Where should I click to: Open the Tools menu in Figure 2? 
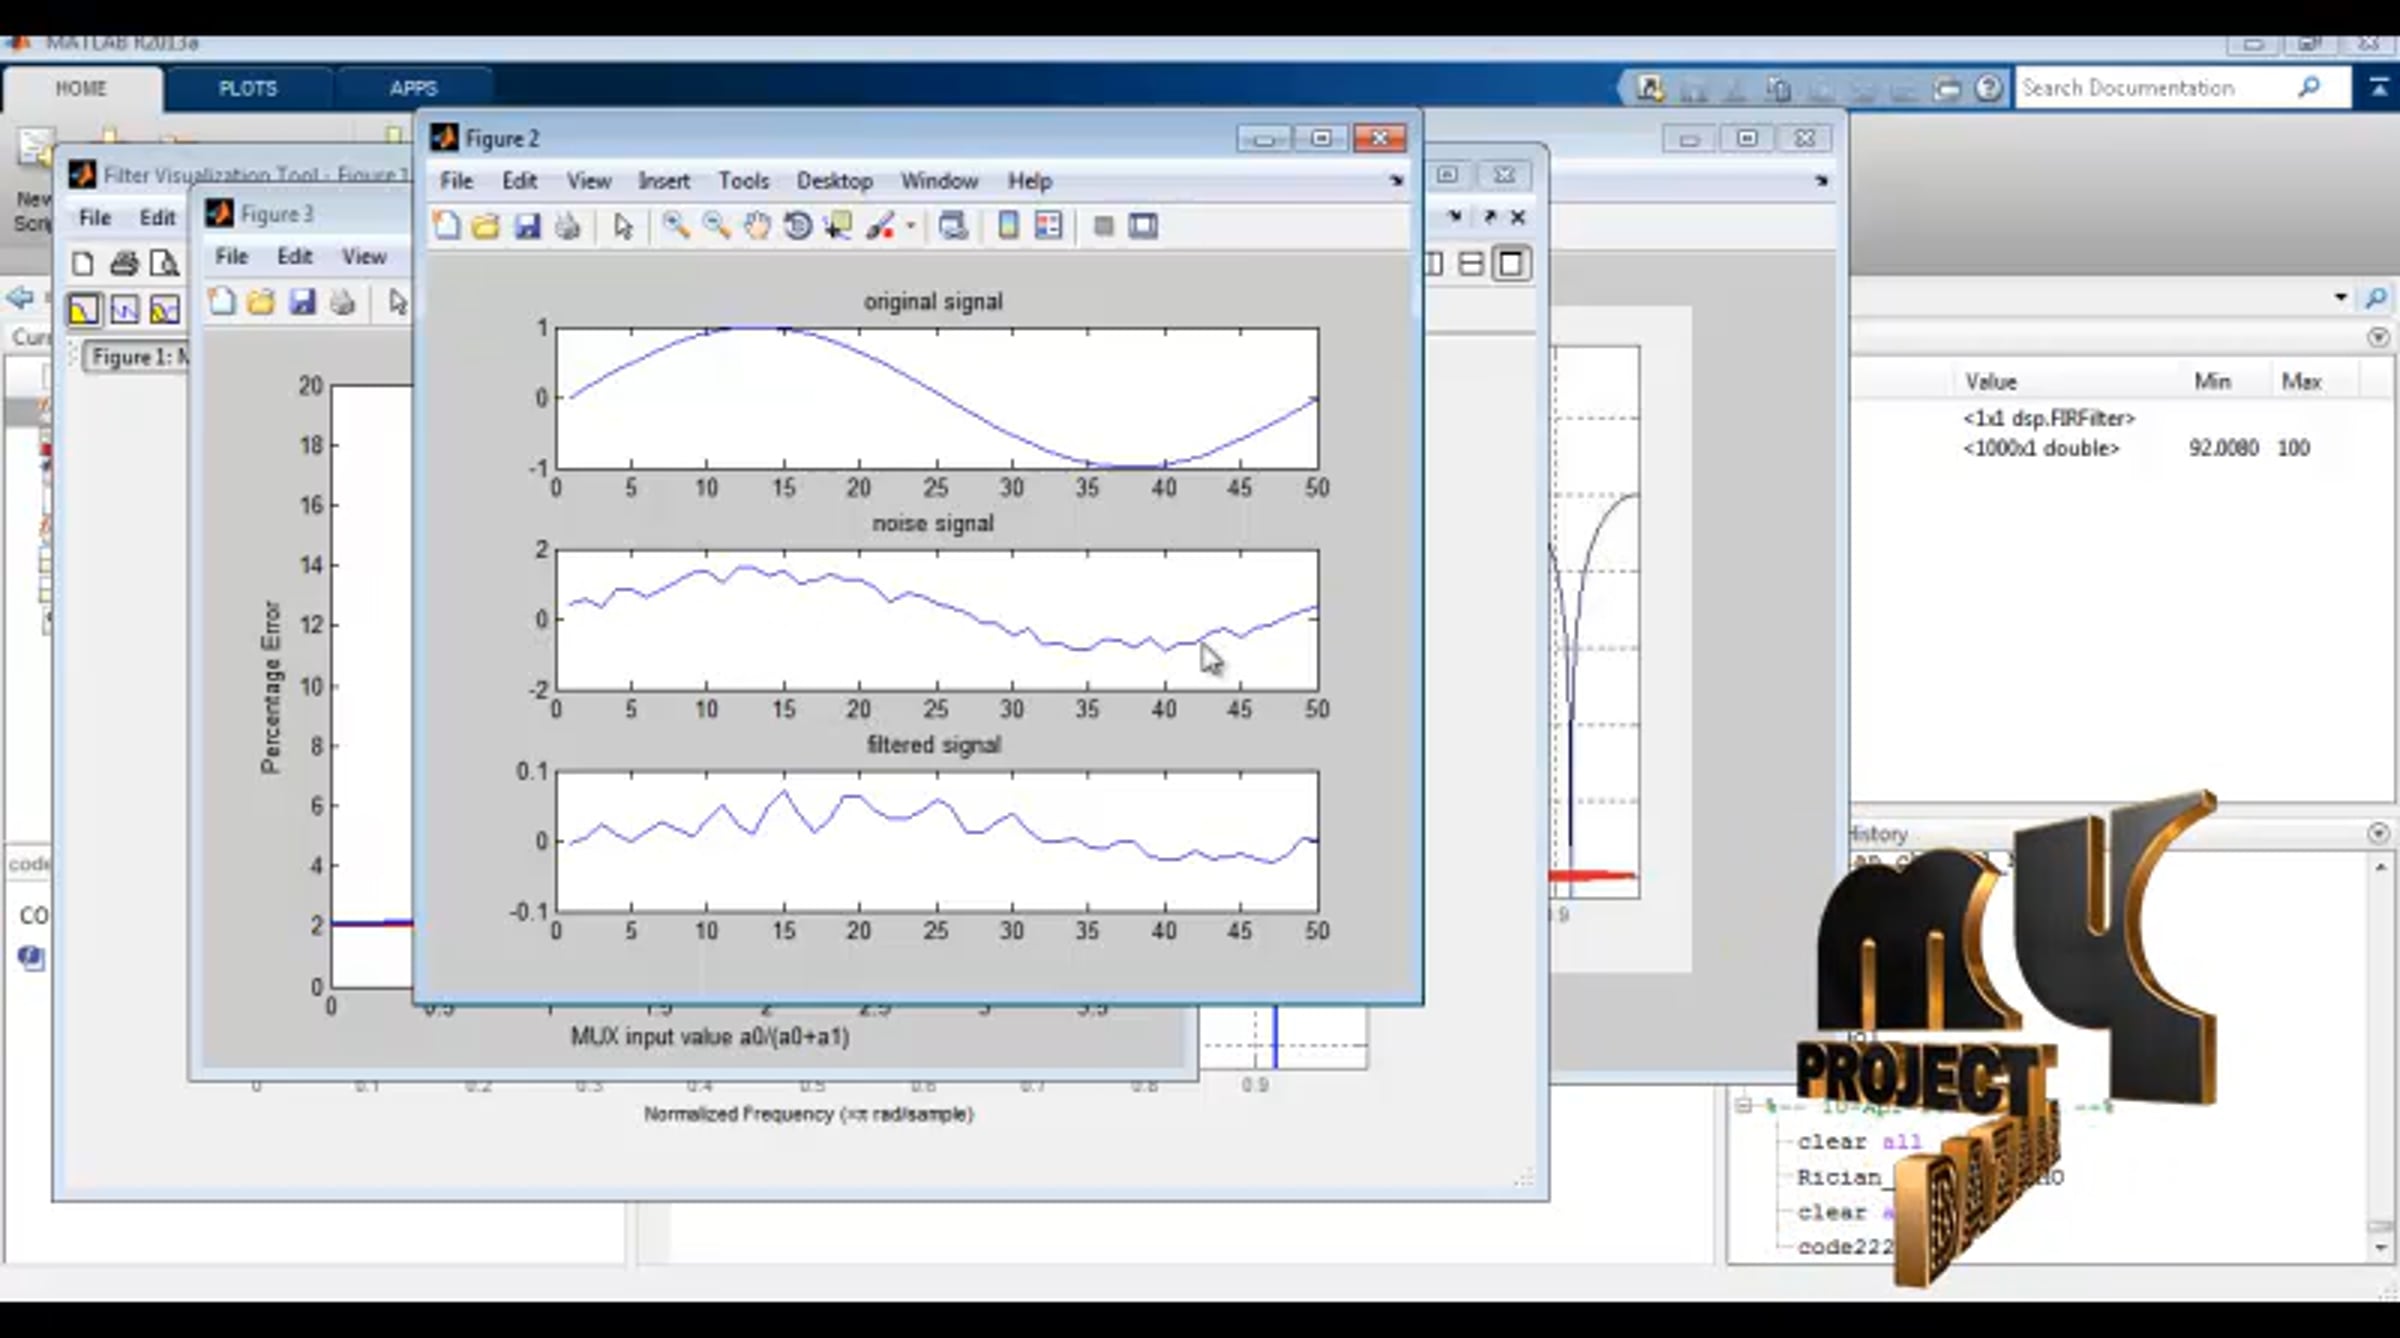(743, 181)
